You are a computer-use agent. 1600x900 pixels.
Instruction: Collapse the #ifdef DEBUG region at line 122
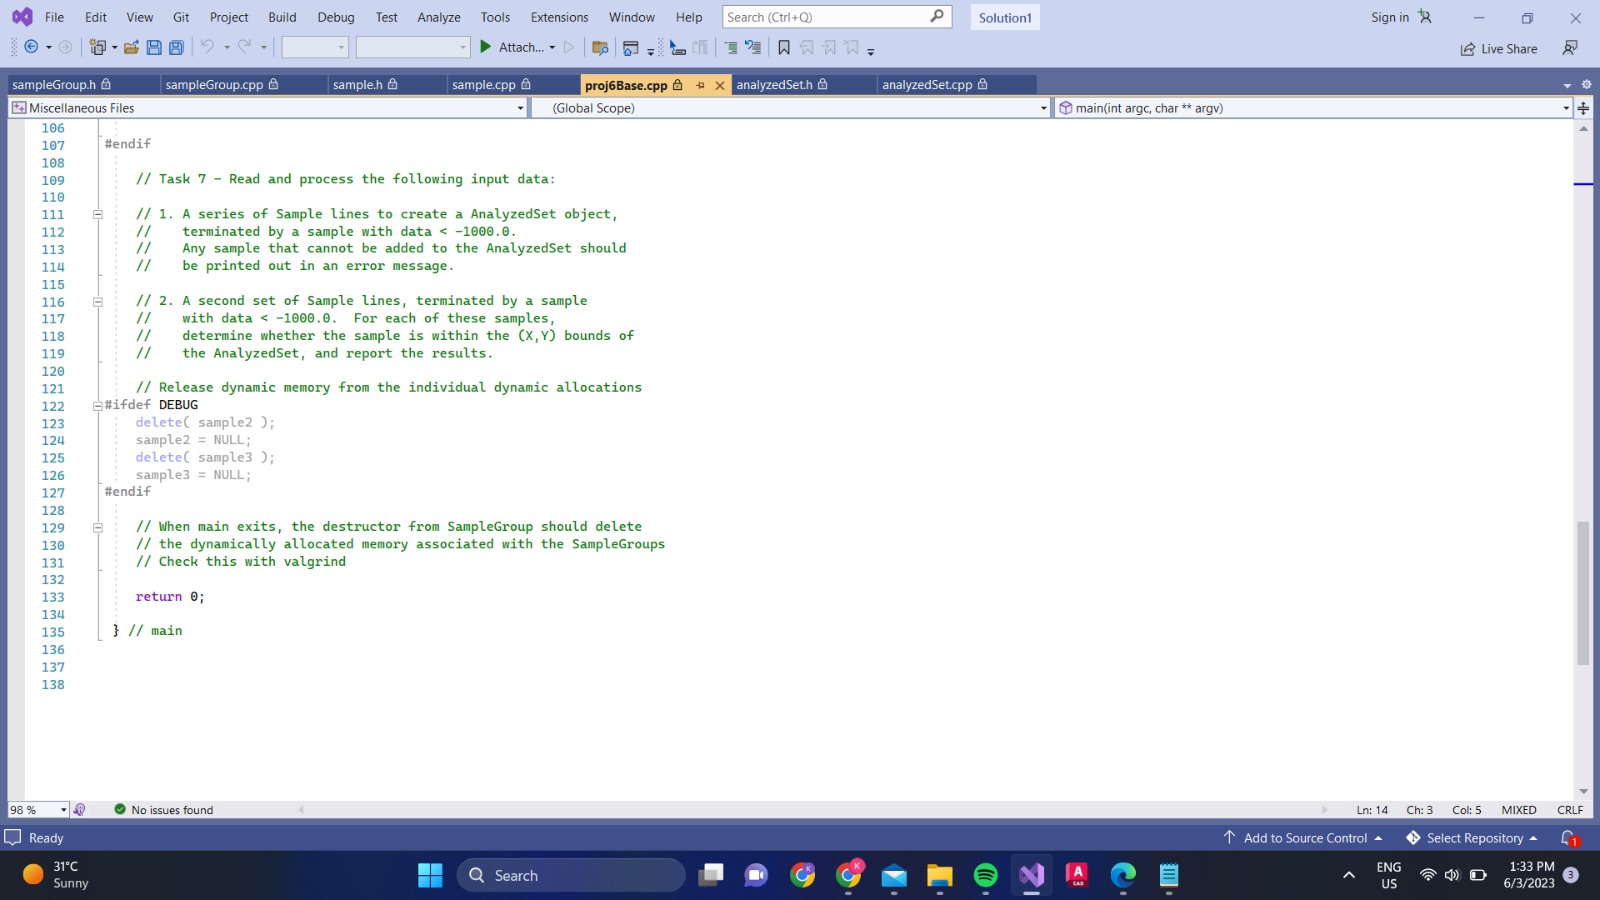point(98,405)
